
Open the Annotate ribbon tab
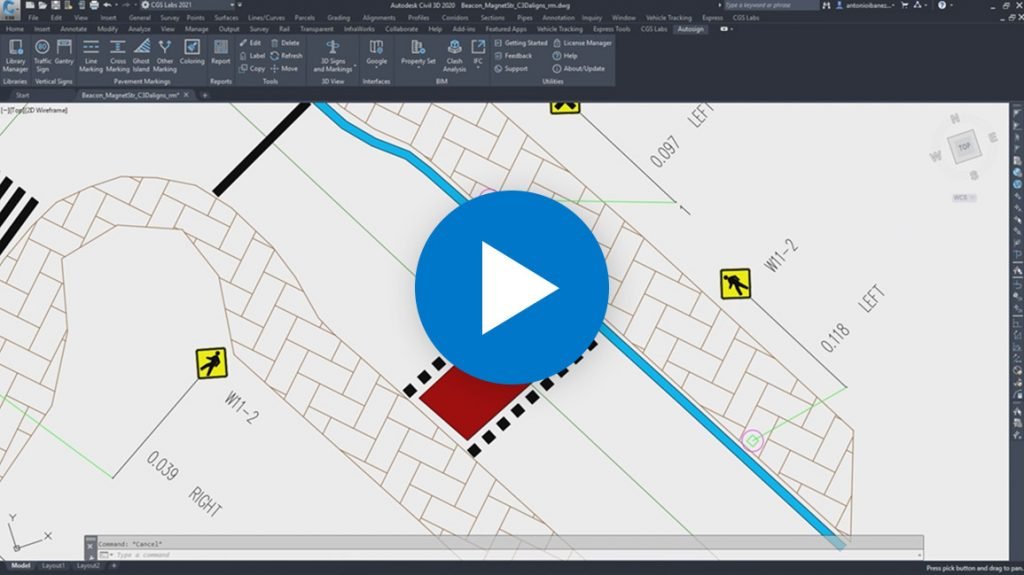pos(73,29)
